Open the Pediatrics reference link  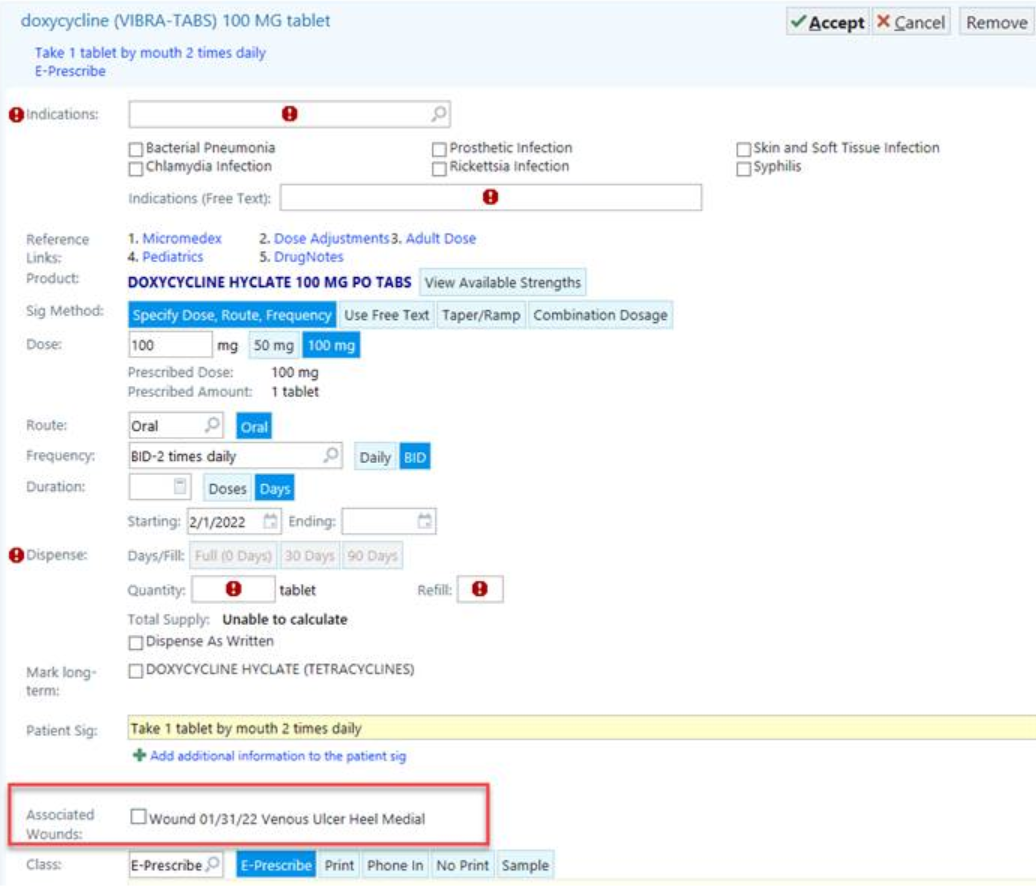point(172,256)
